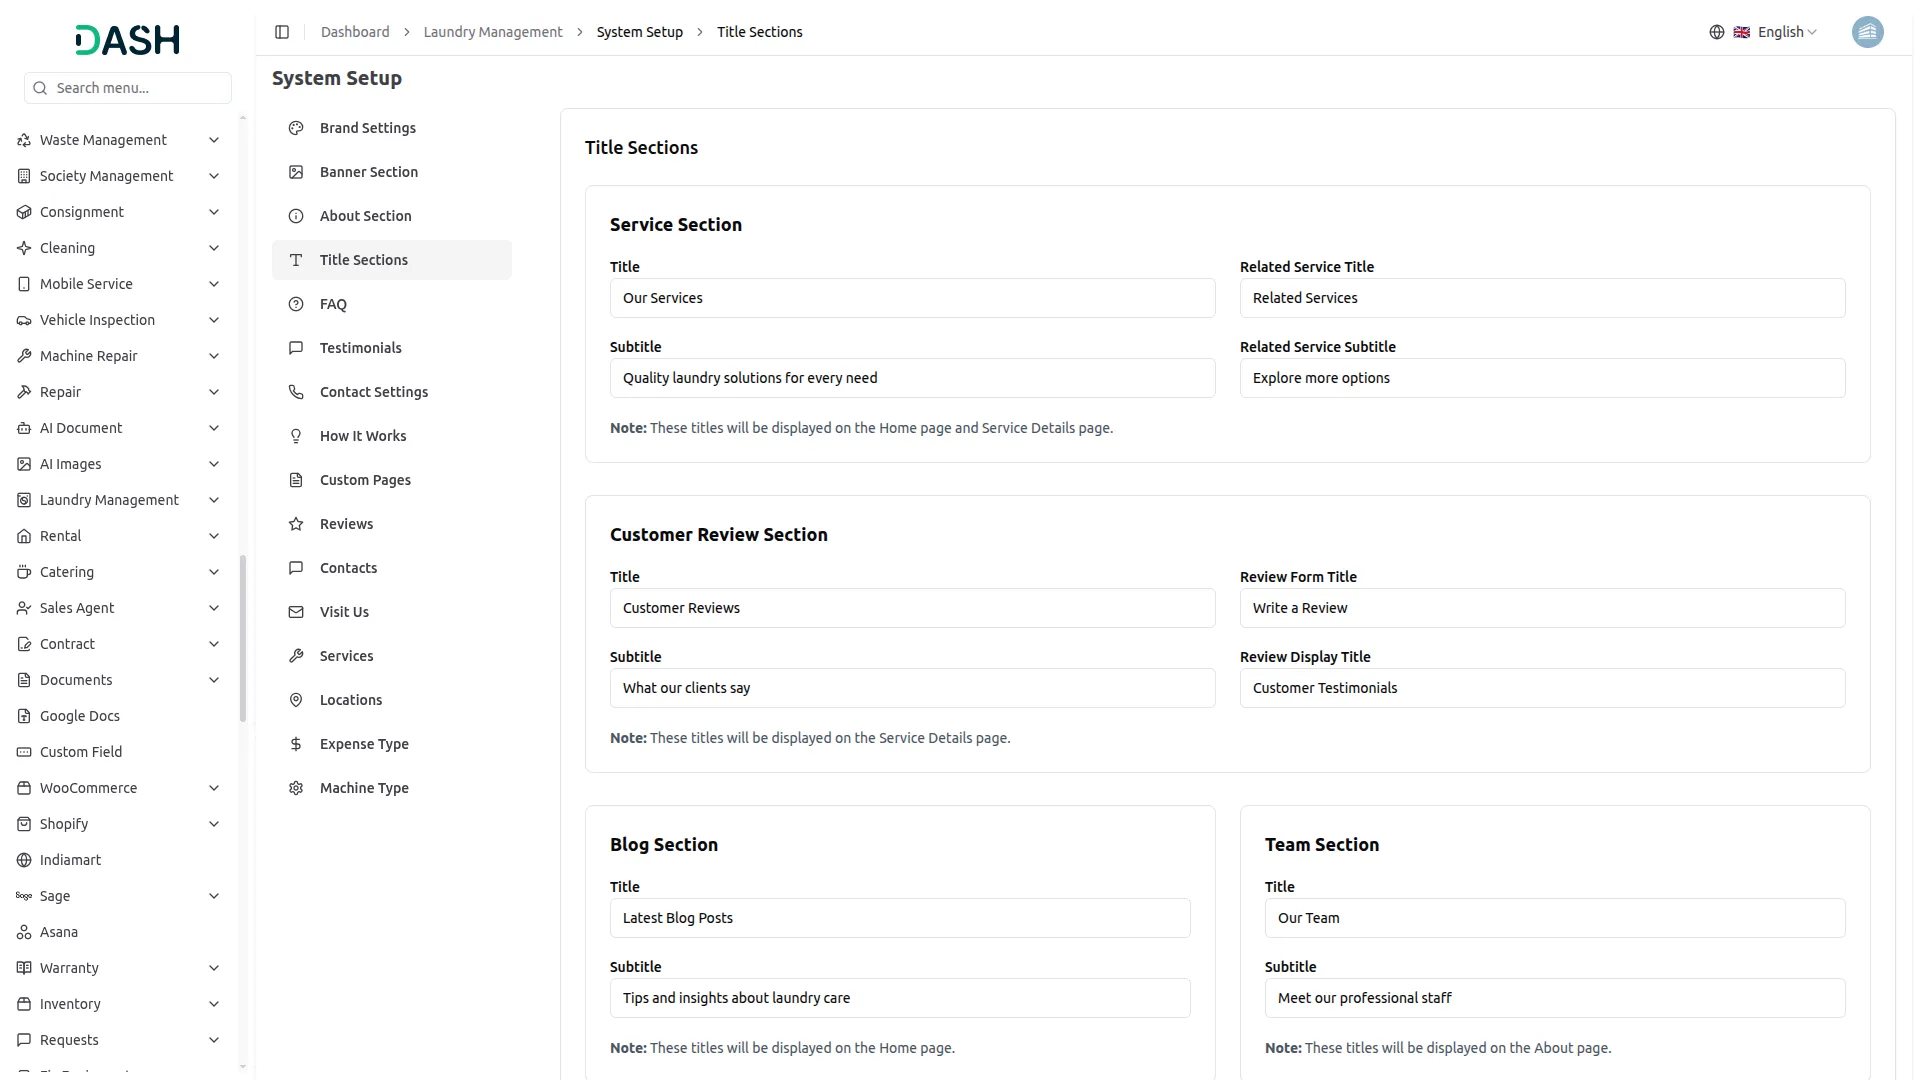Select the Banner Section image icon
The height and width of the screenshot is (1080, 1920).
[295, 172]
